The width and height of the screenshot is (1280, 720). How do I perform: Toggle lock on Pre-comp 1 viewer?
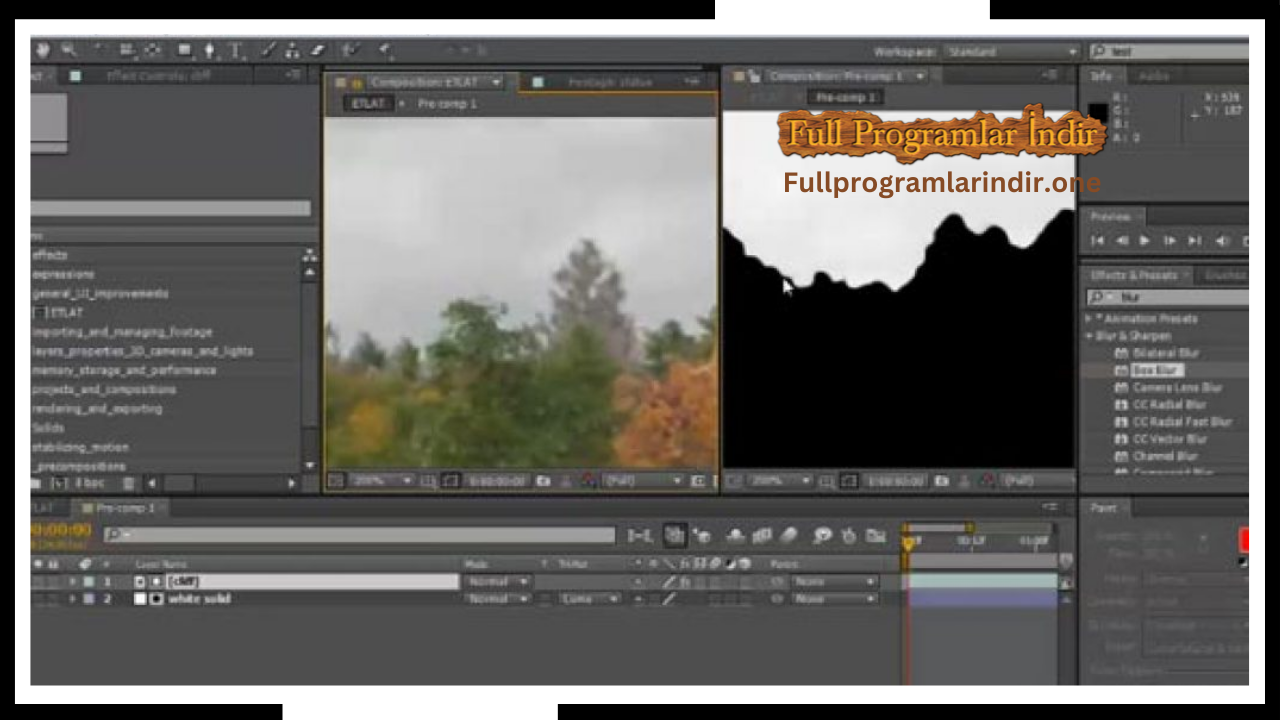point(755,76)
